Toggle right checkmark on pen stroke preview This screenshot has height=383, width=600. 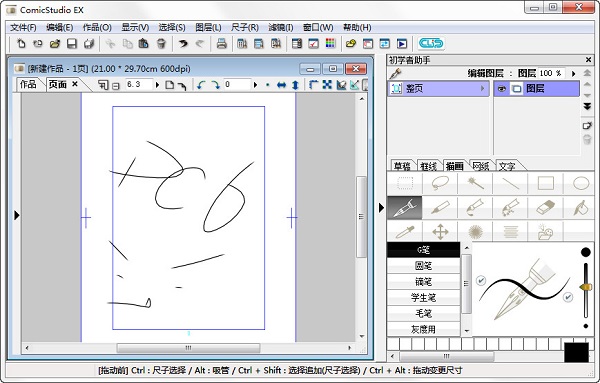pyautogui.click(x=568, y=297)
